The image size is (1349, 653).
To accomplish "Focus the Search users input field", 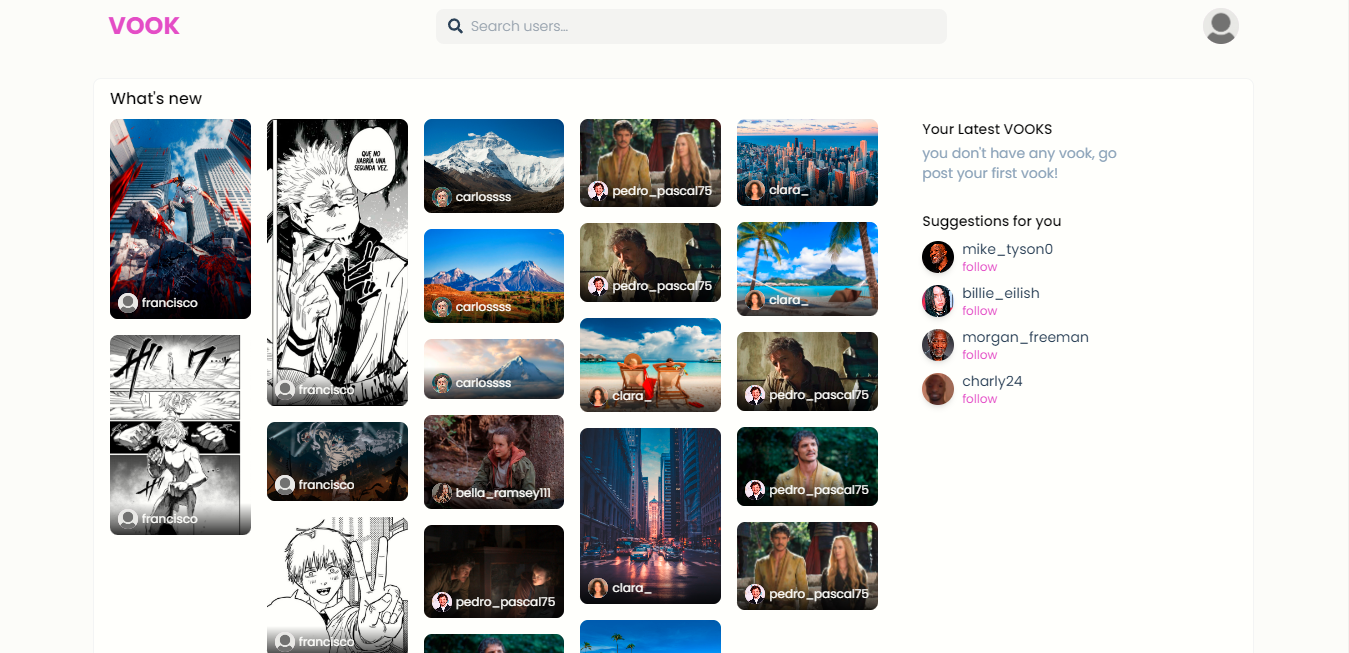I will pos(691,26).
